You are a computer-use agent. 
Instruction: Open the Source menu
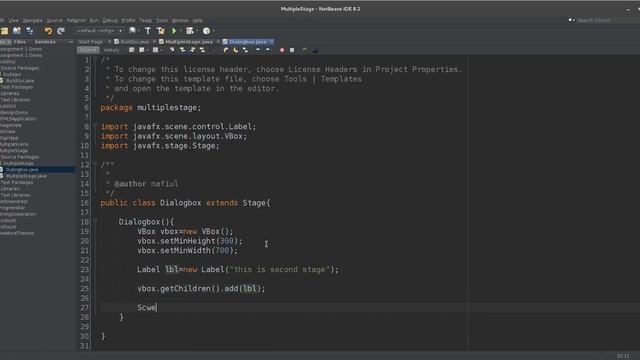(x=54, y=20)
